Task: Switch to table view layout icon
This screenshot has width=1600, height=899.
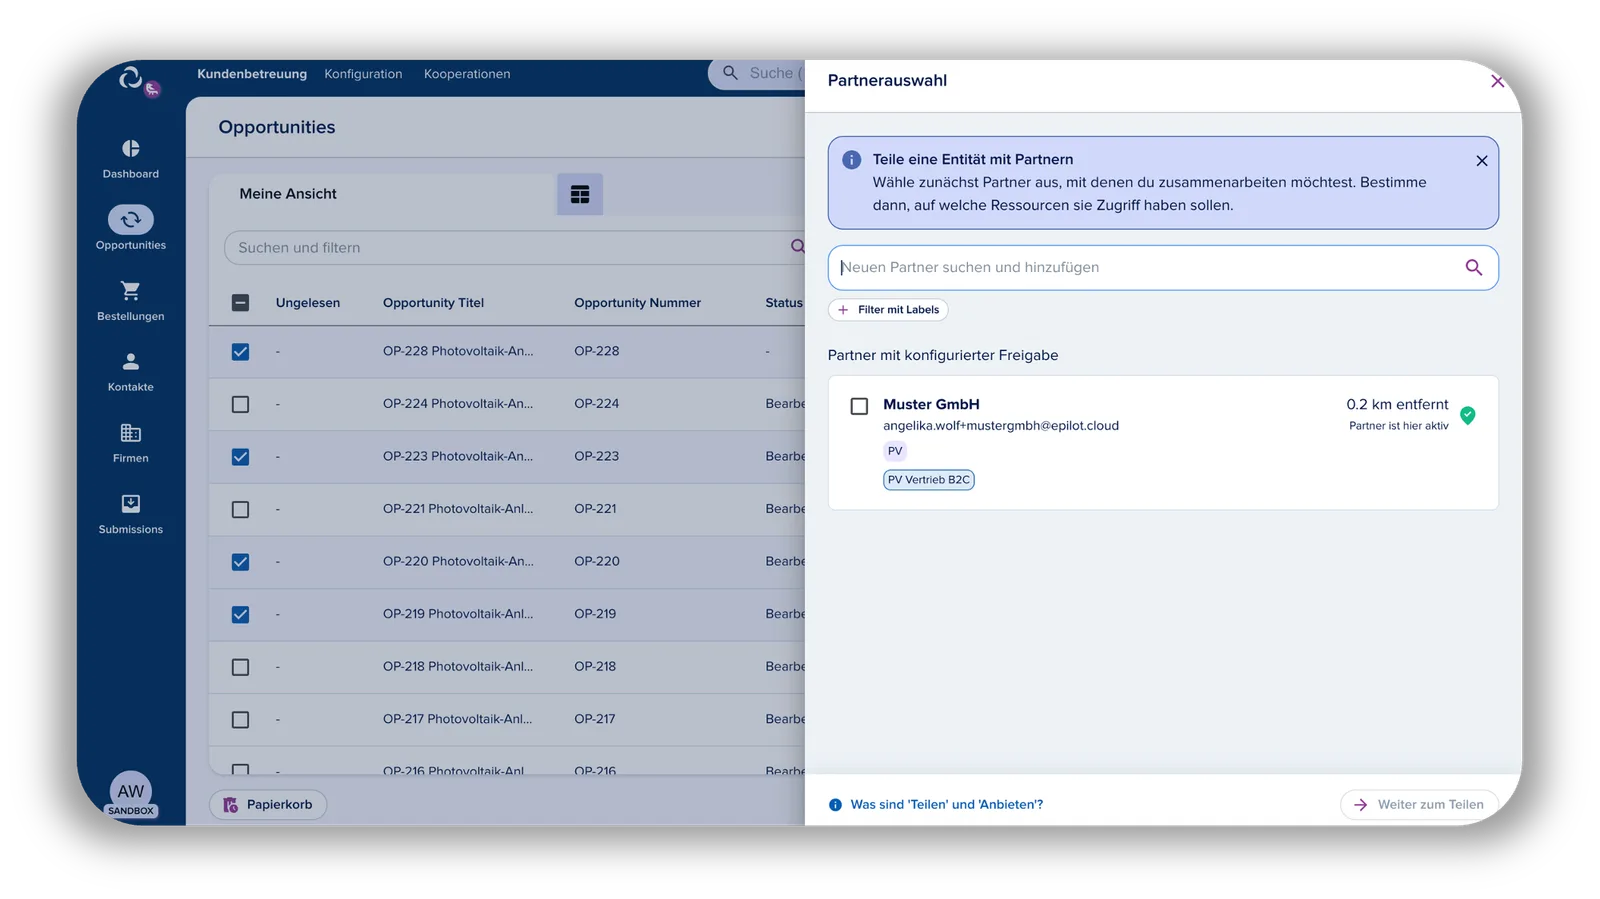Action: coord(580,195)
